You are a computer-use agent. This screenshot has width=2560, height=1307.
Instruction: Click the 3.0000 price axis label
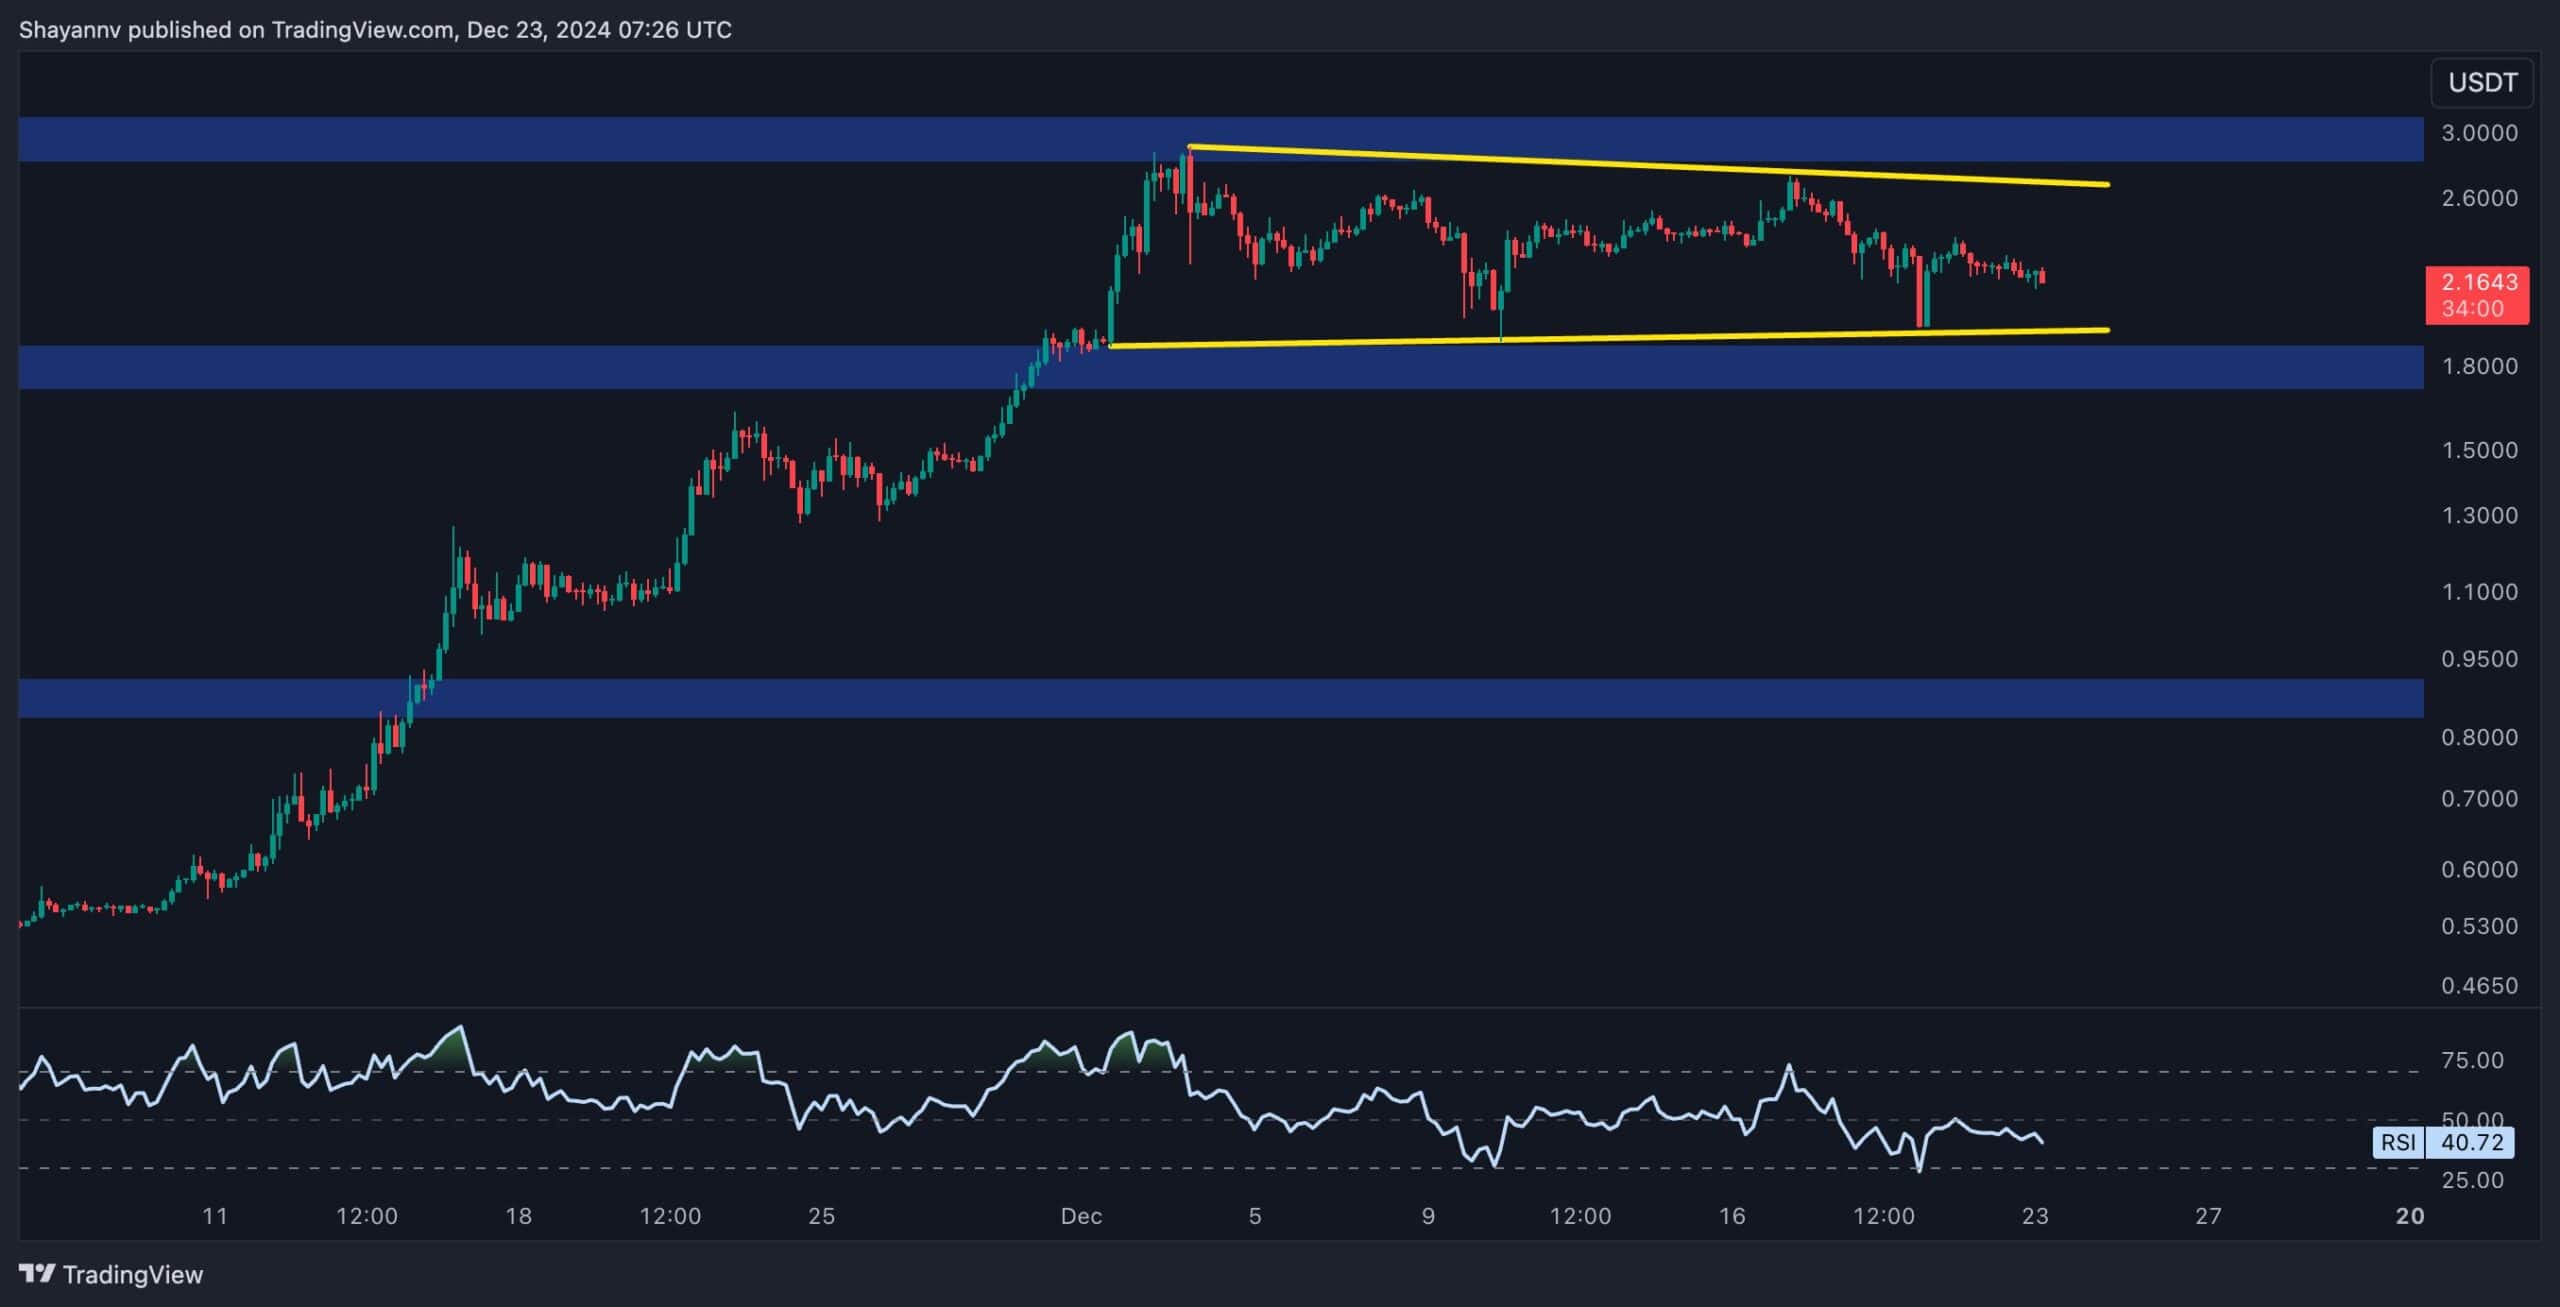[2479, 133]
